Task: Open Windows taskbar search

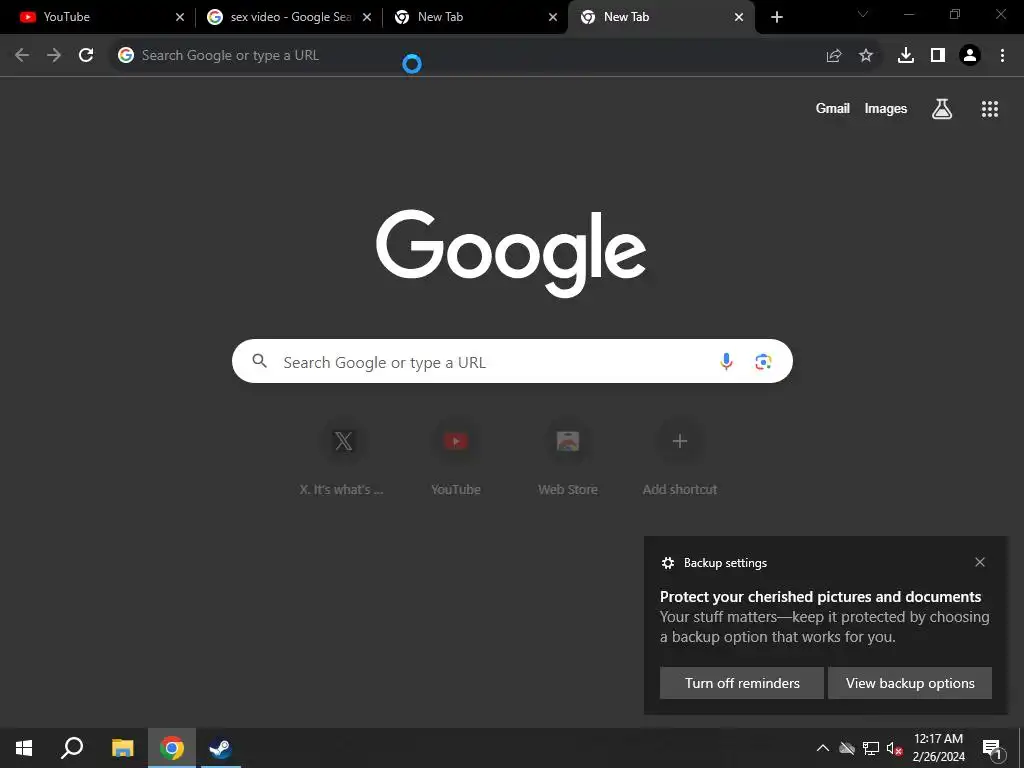Action: coord(72,748)
